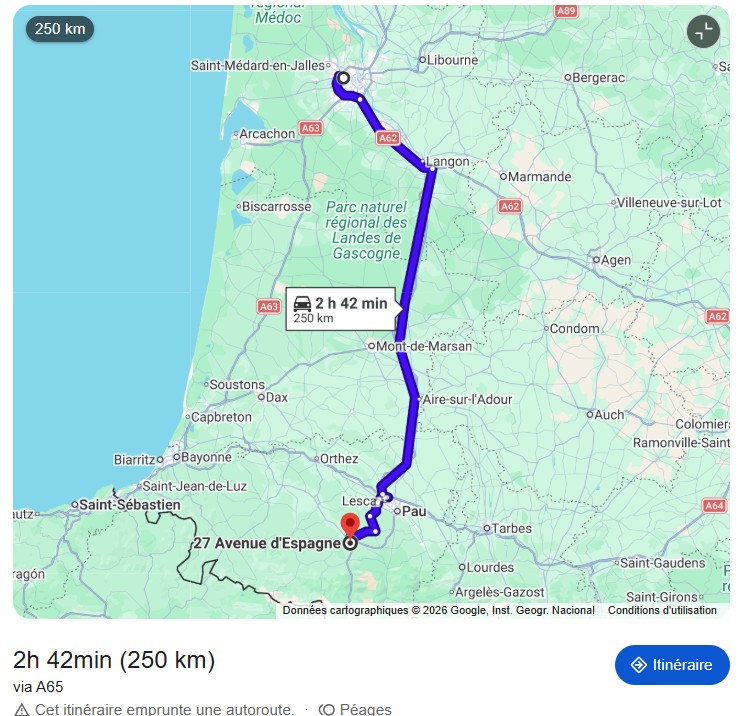749x716 pixels.
Task: Click the A62 shield on the blue route
Action: [x=387, y=138]
